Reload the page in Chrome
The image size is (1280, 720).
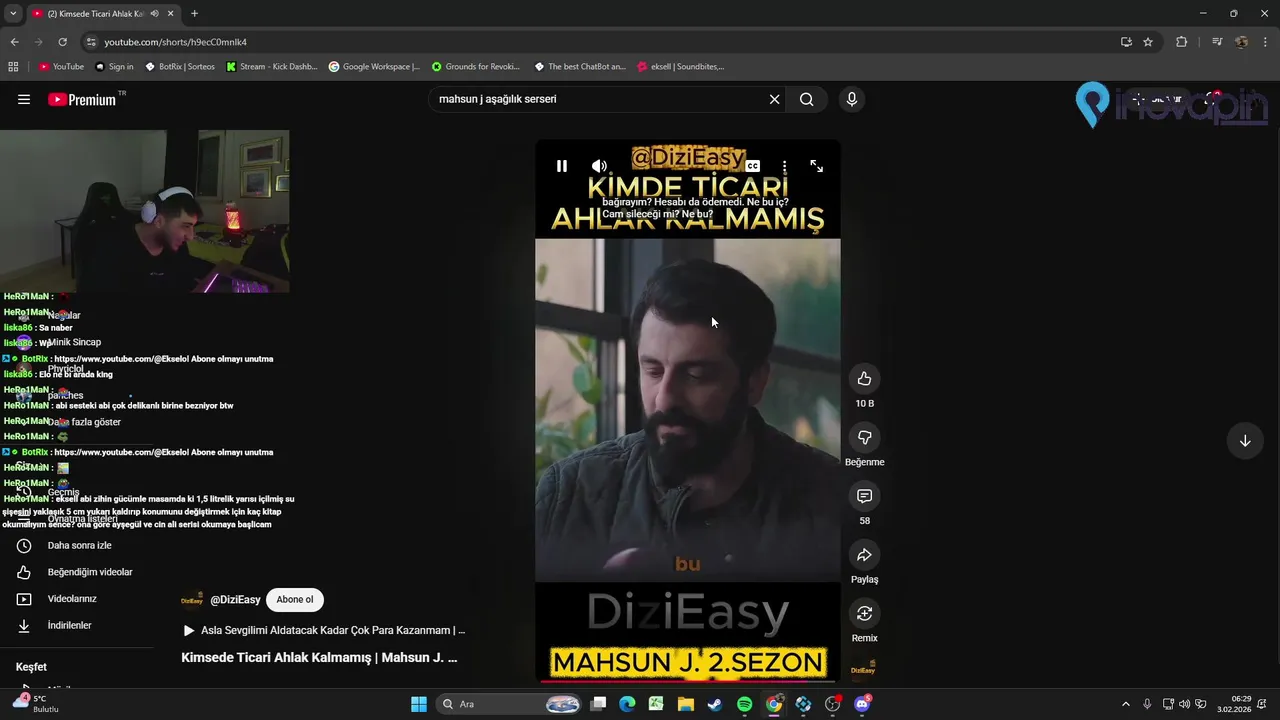click(x=62, y=42)
